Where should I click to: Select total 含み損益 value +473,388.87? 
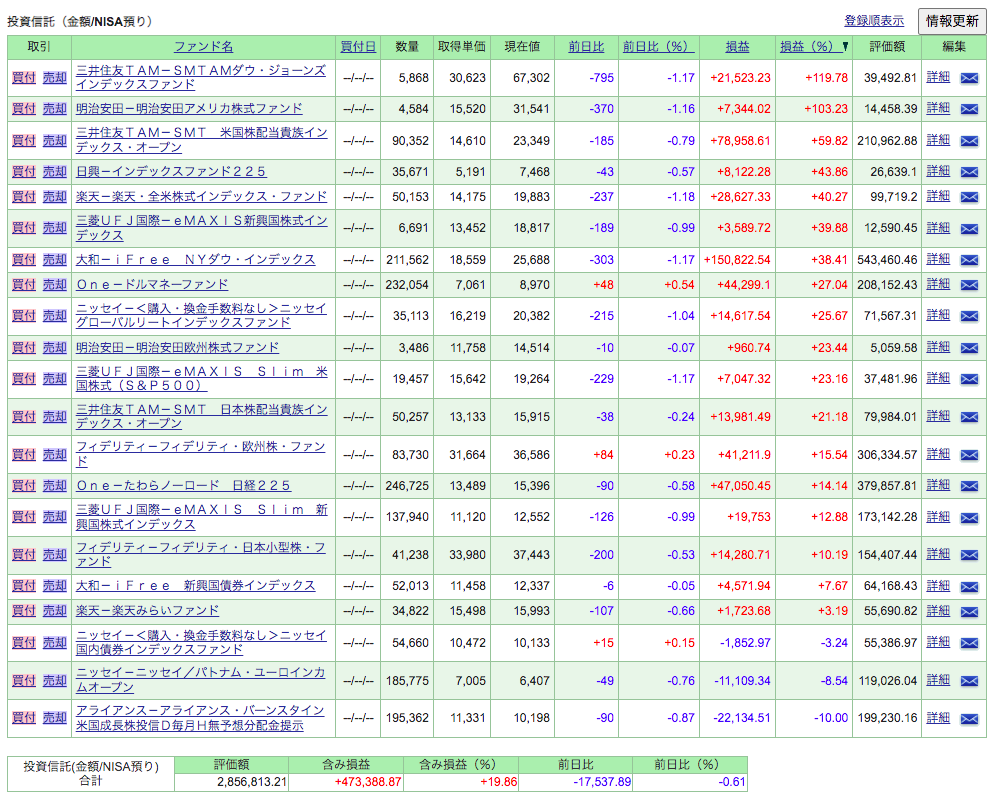(368, 782)
